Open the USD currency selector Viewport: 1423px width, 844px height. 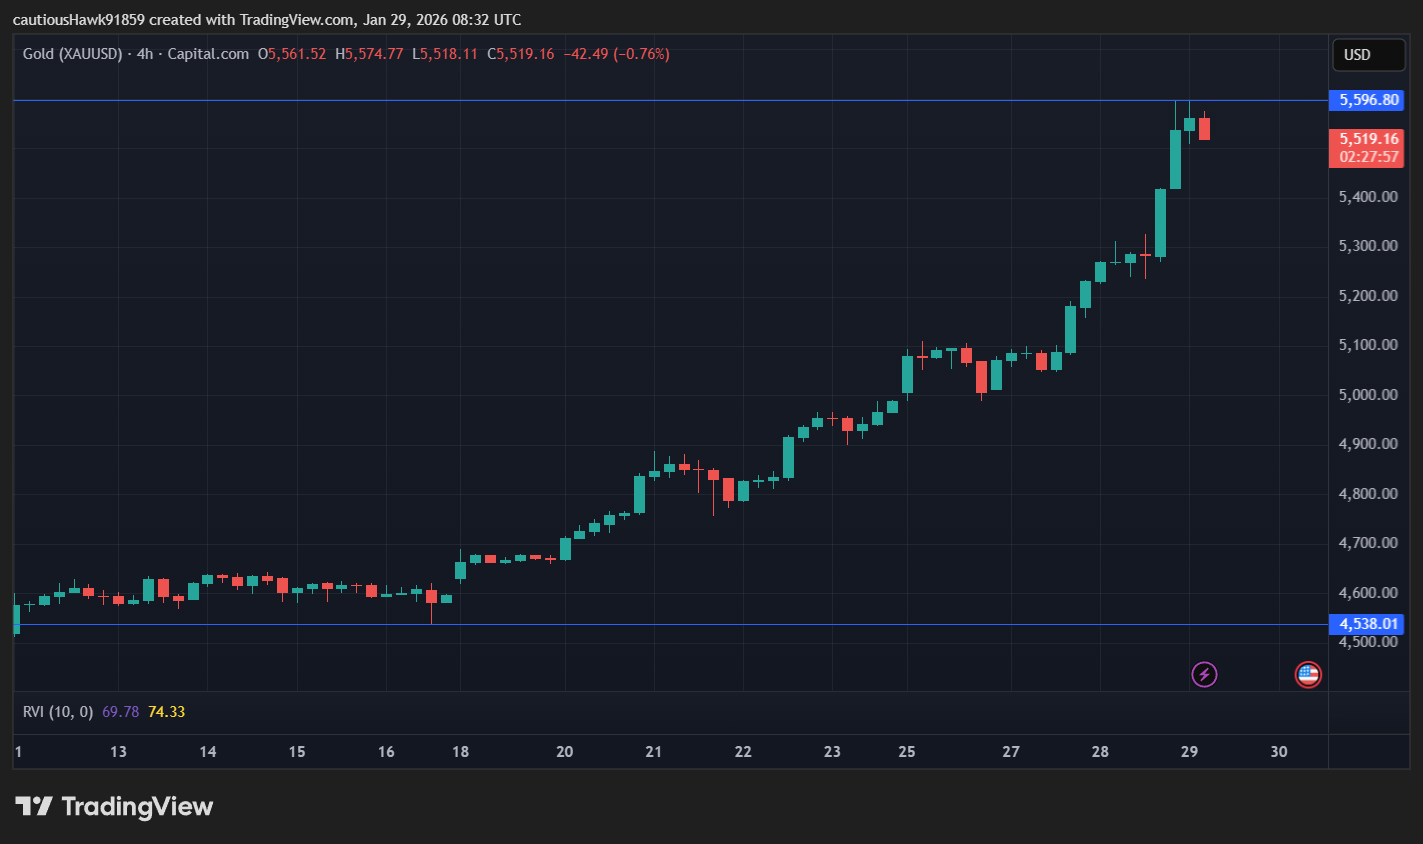pyautogui.click(x=1368, y=55)
